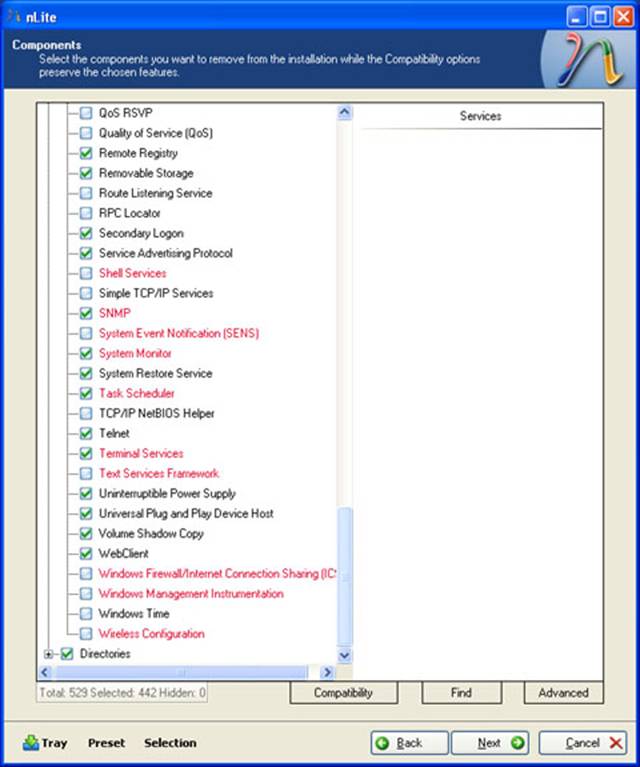Click the nLite title bar icon
The width and height of the screenshot is (640, 767).
pos(13,15)
